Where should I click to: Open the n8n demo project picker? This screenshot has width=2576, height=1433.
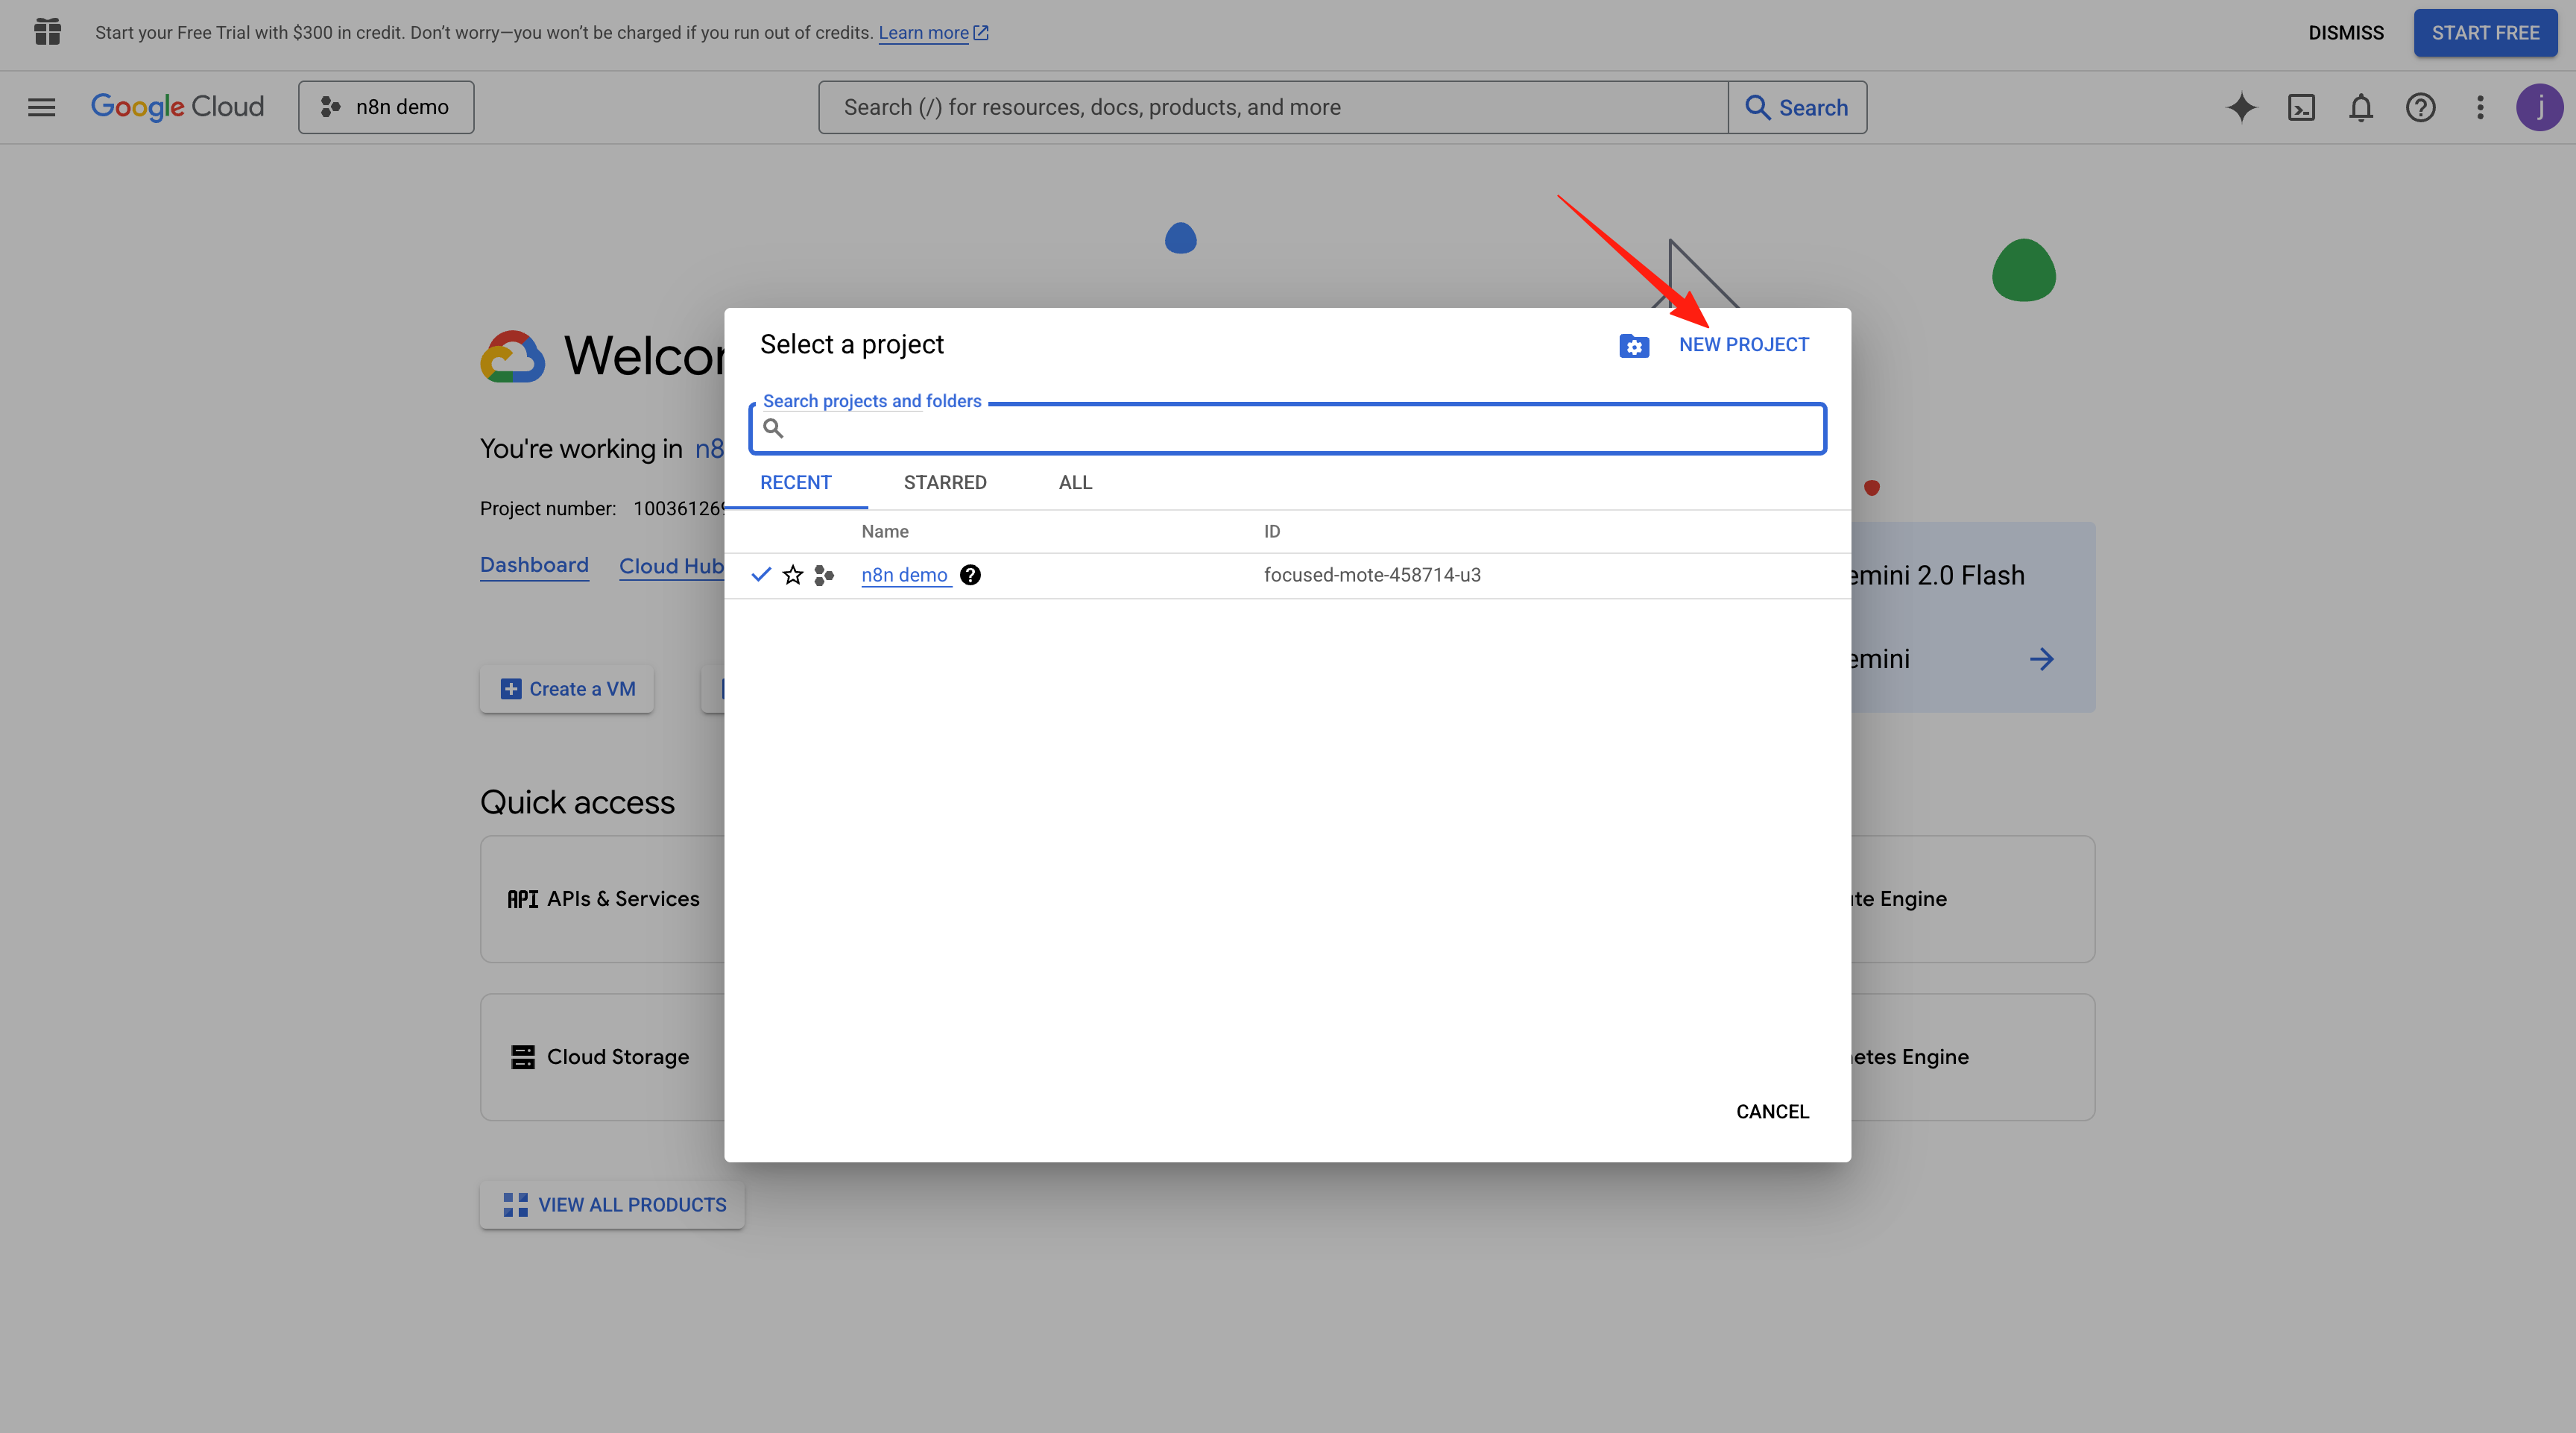386,107
